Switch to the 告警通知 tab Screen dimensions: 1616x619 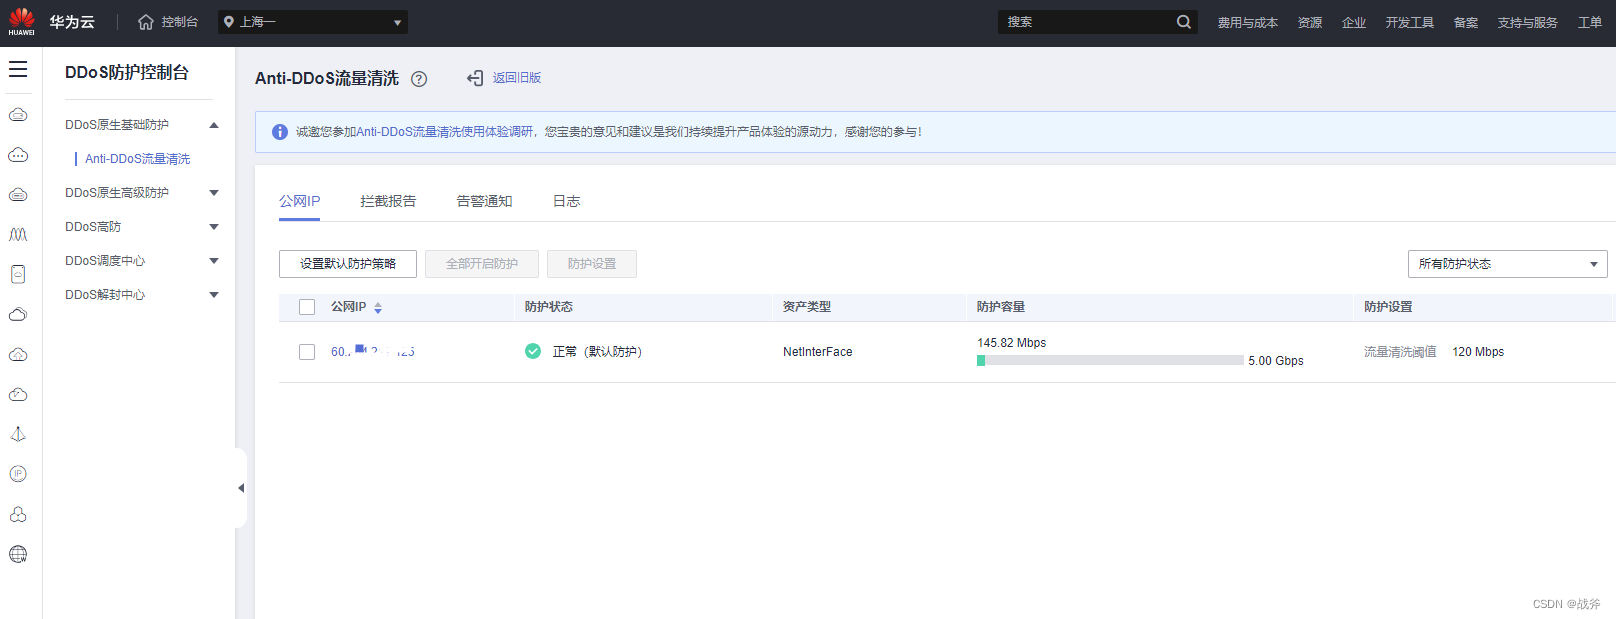(x=484, y=201)
